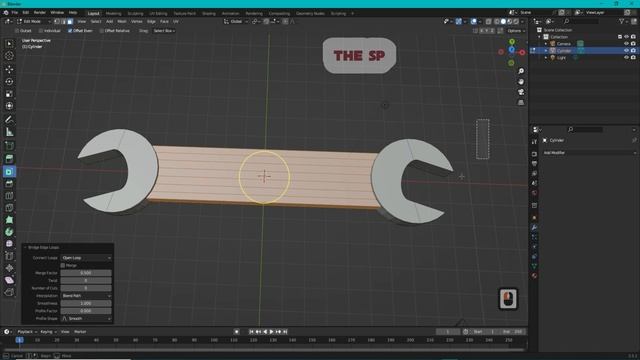Click the Number of Cuts field
640x360 pixels.
click(x=86, y=288)
